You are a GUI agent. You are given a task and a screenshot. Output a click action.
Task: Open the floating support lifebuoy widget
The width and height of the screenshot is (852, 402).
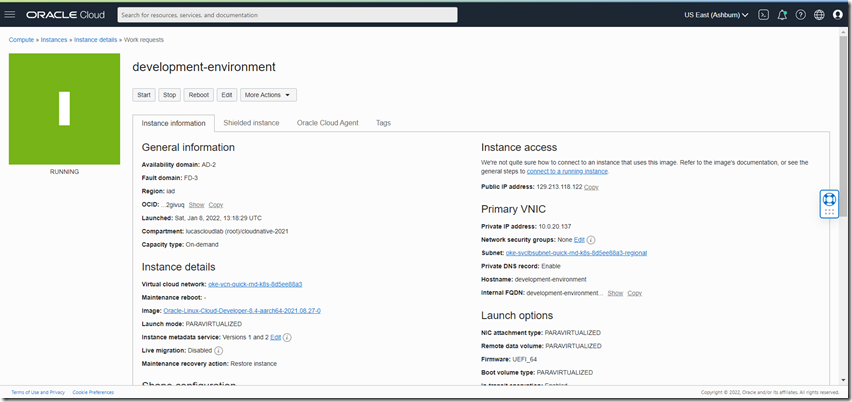click(829, 204)
